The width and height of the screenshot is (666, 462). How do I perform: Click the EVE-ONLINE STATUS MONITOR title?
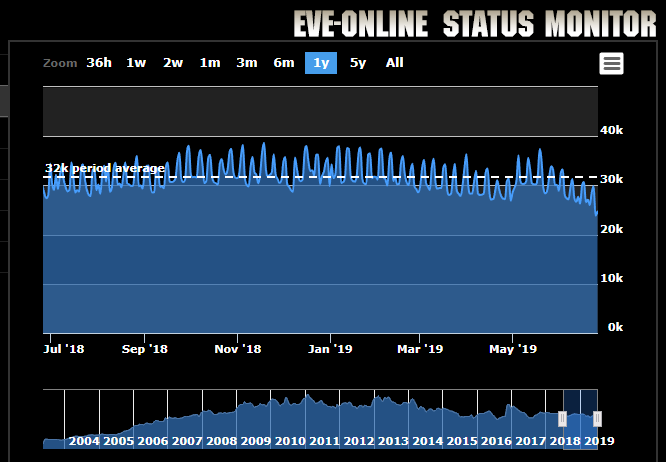coord(475,24)
